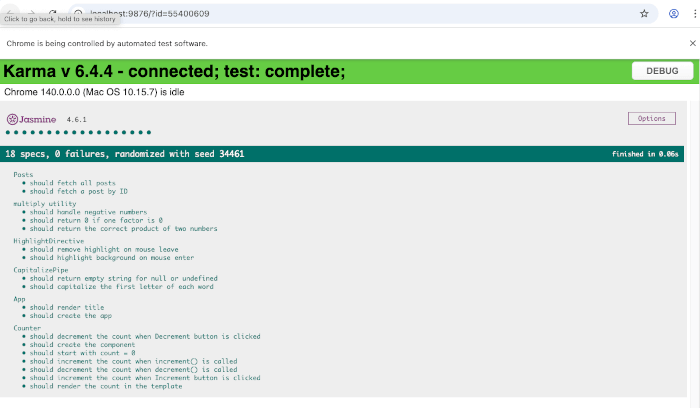Screen dimensions: 700x408
Task: Open spec 'should render the count in the template'
Action: coord(106,386)
